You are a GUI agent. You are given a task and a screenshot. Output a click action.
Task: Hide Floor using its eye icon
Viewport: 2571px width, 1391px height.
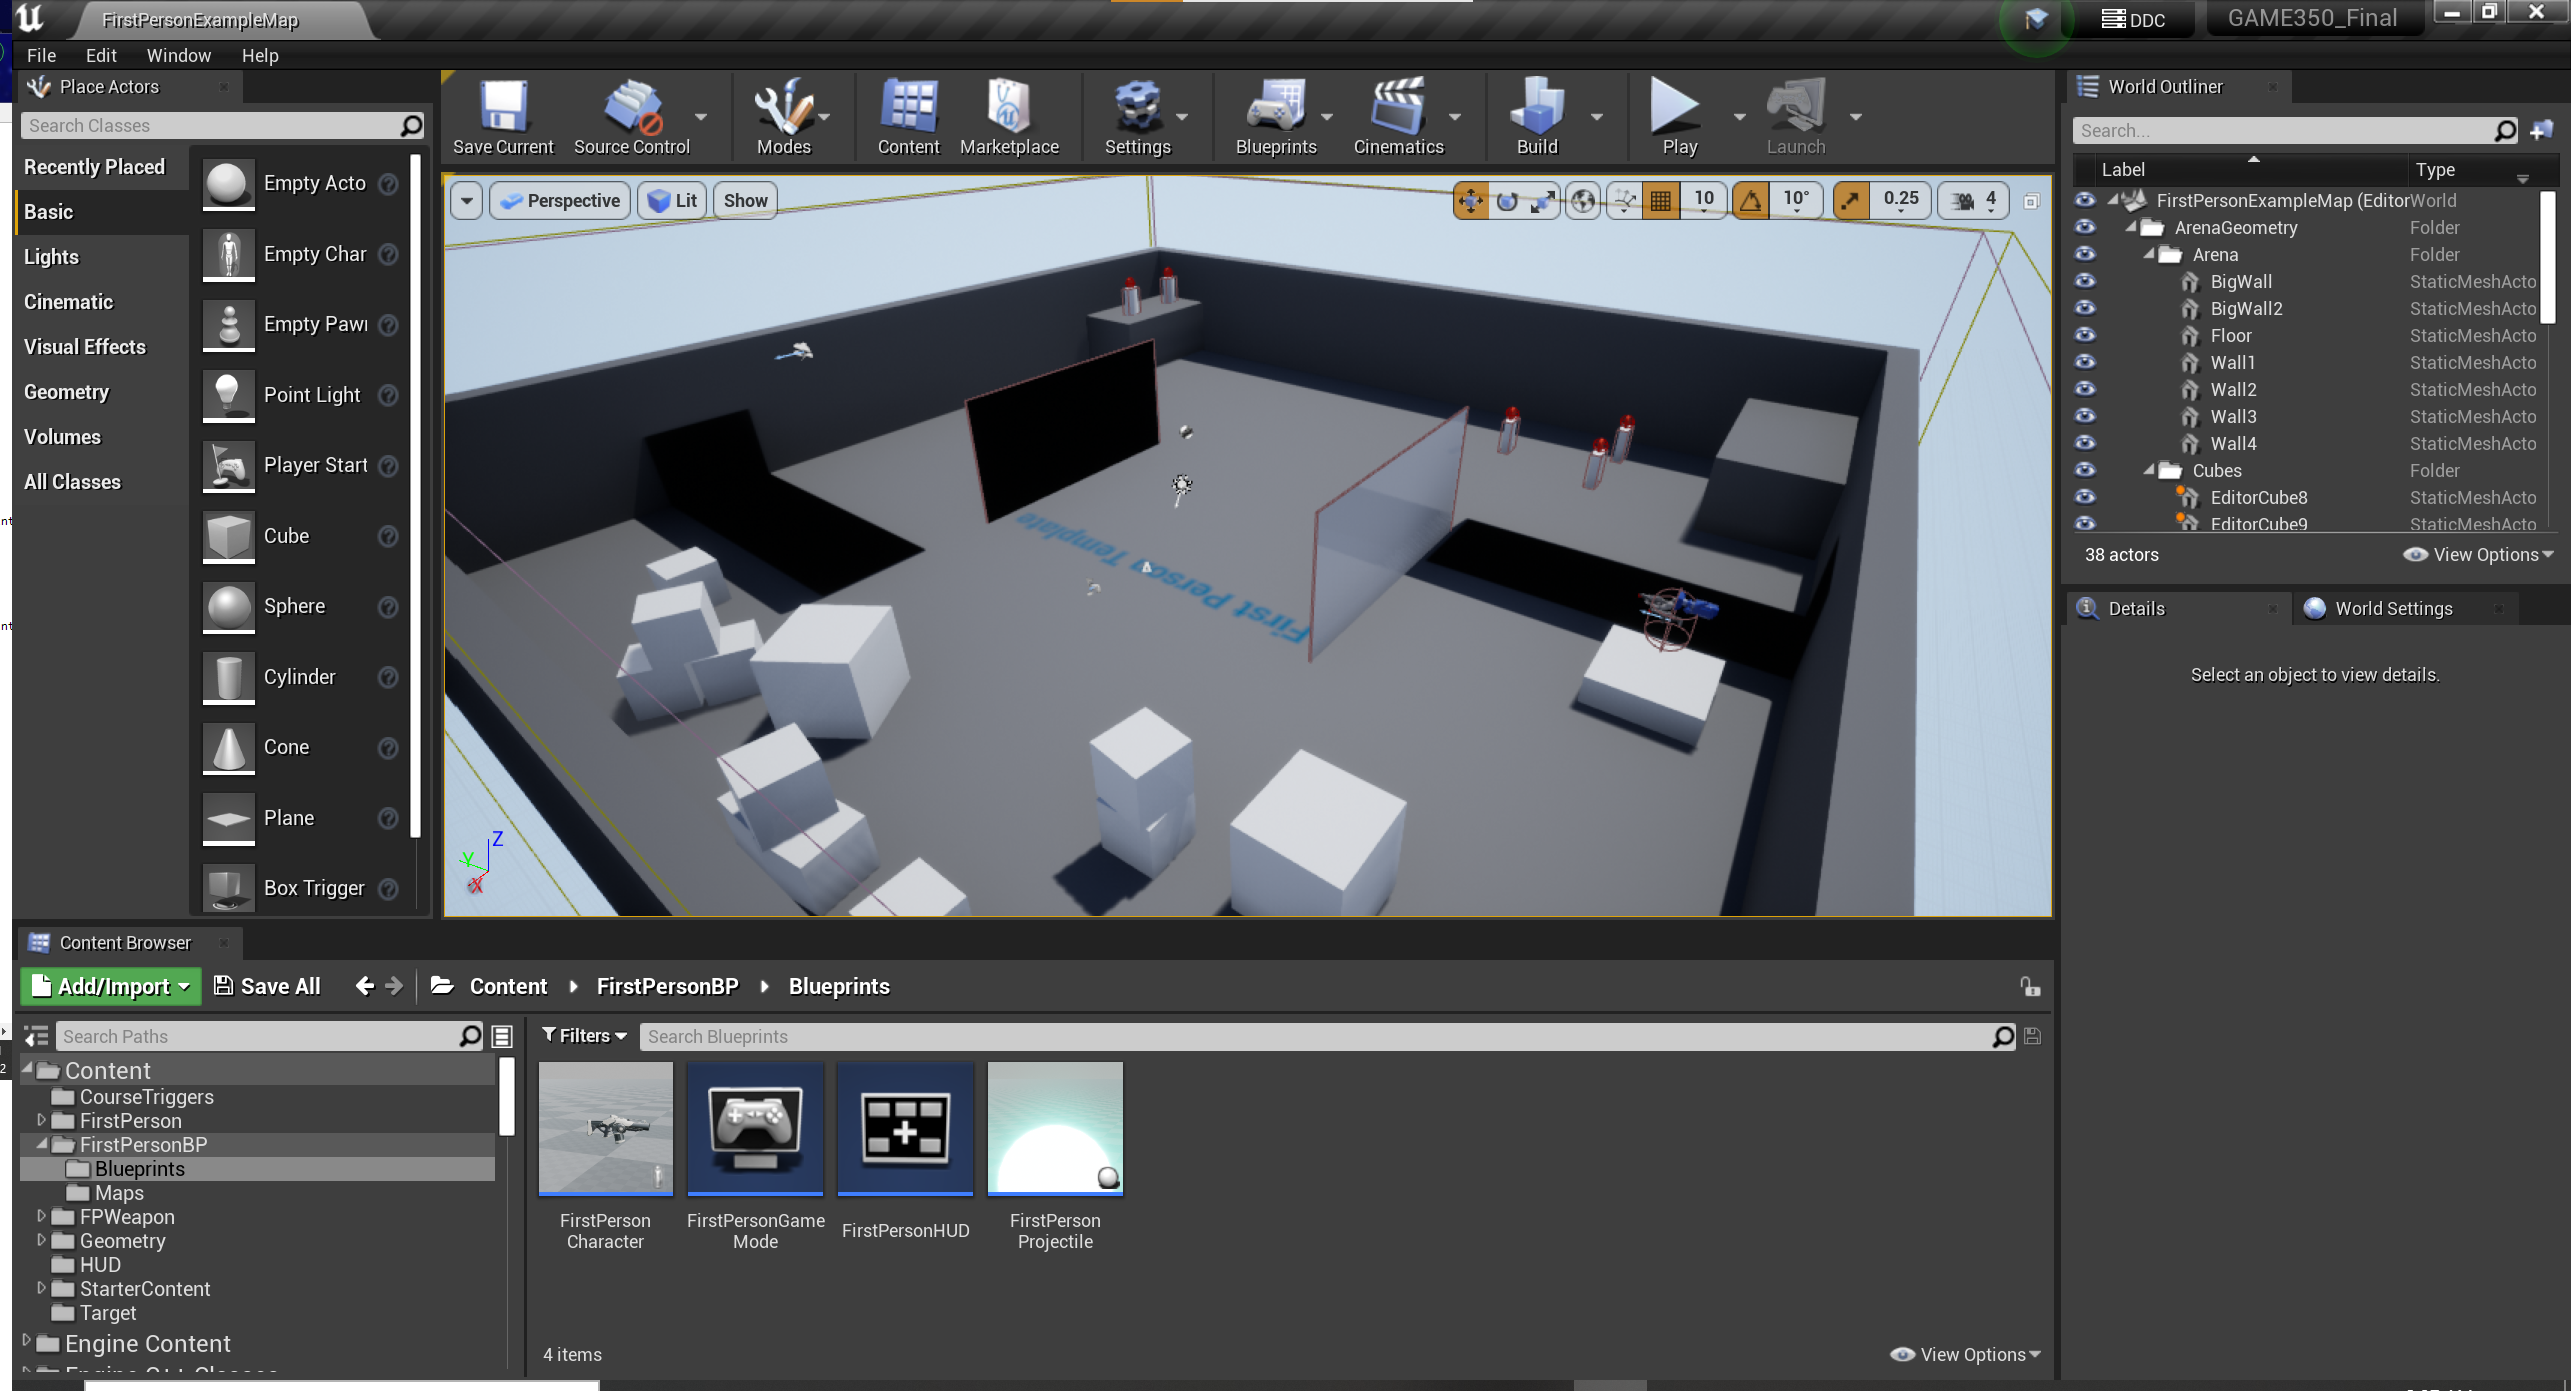tap(2085, 335)
